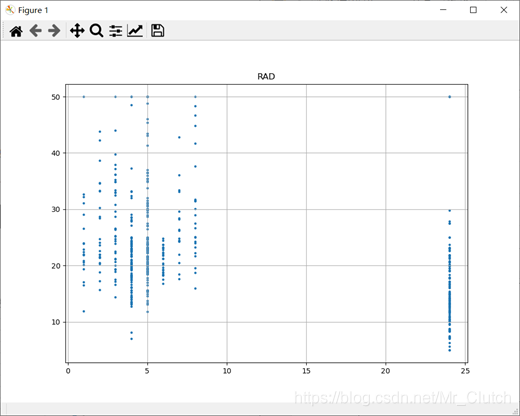Open Configure subplots sliders icon
The image size is (520, 416).
pyautogui.click(x=116, y=31)
